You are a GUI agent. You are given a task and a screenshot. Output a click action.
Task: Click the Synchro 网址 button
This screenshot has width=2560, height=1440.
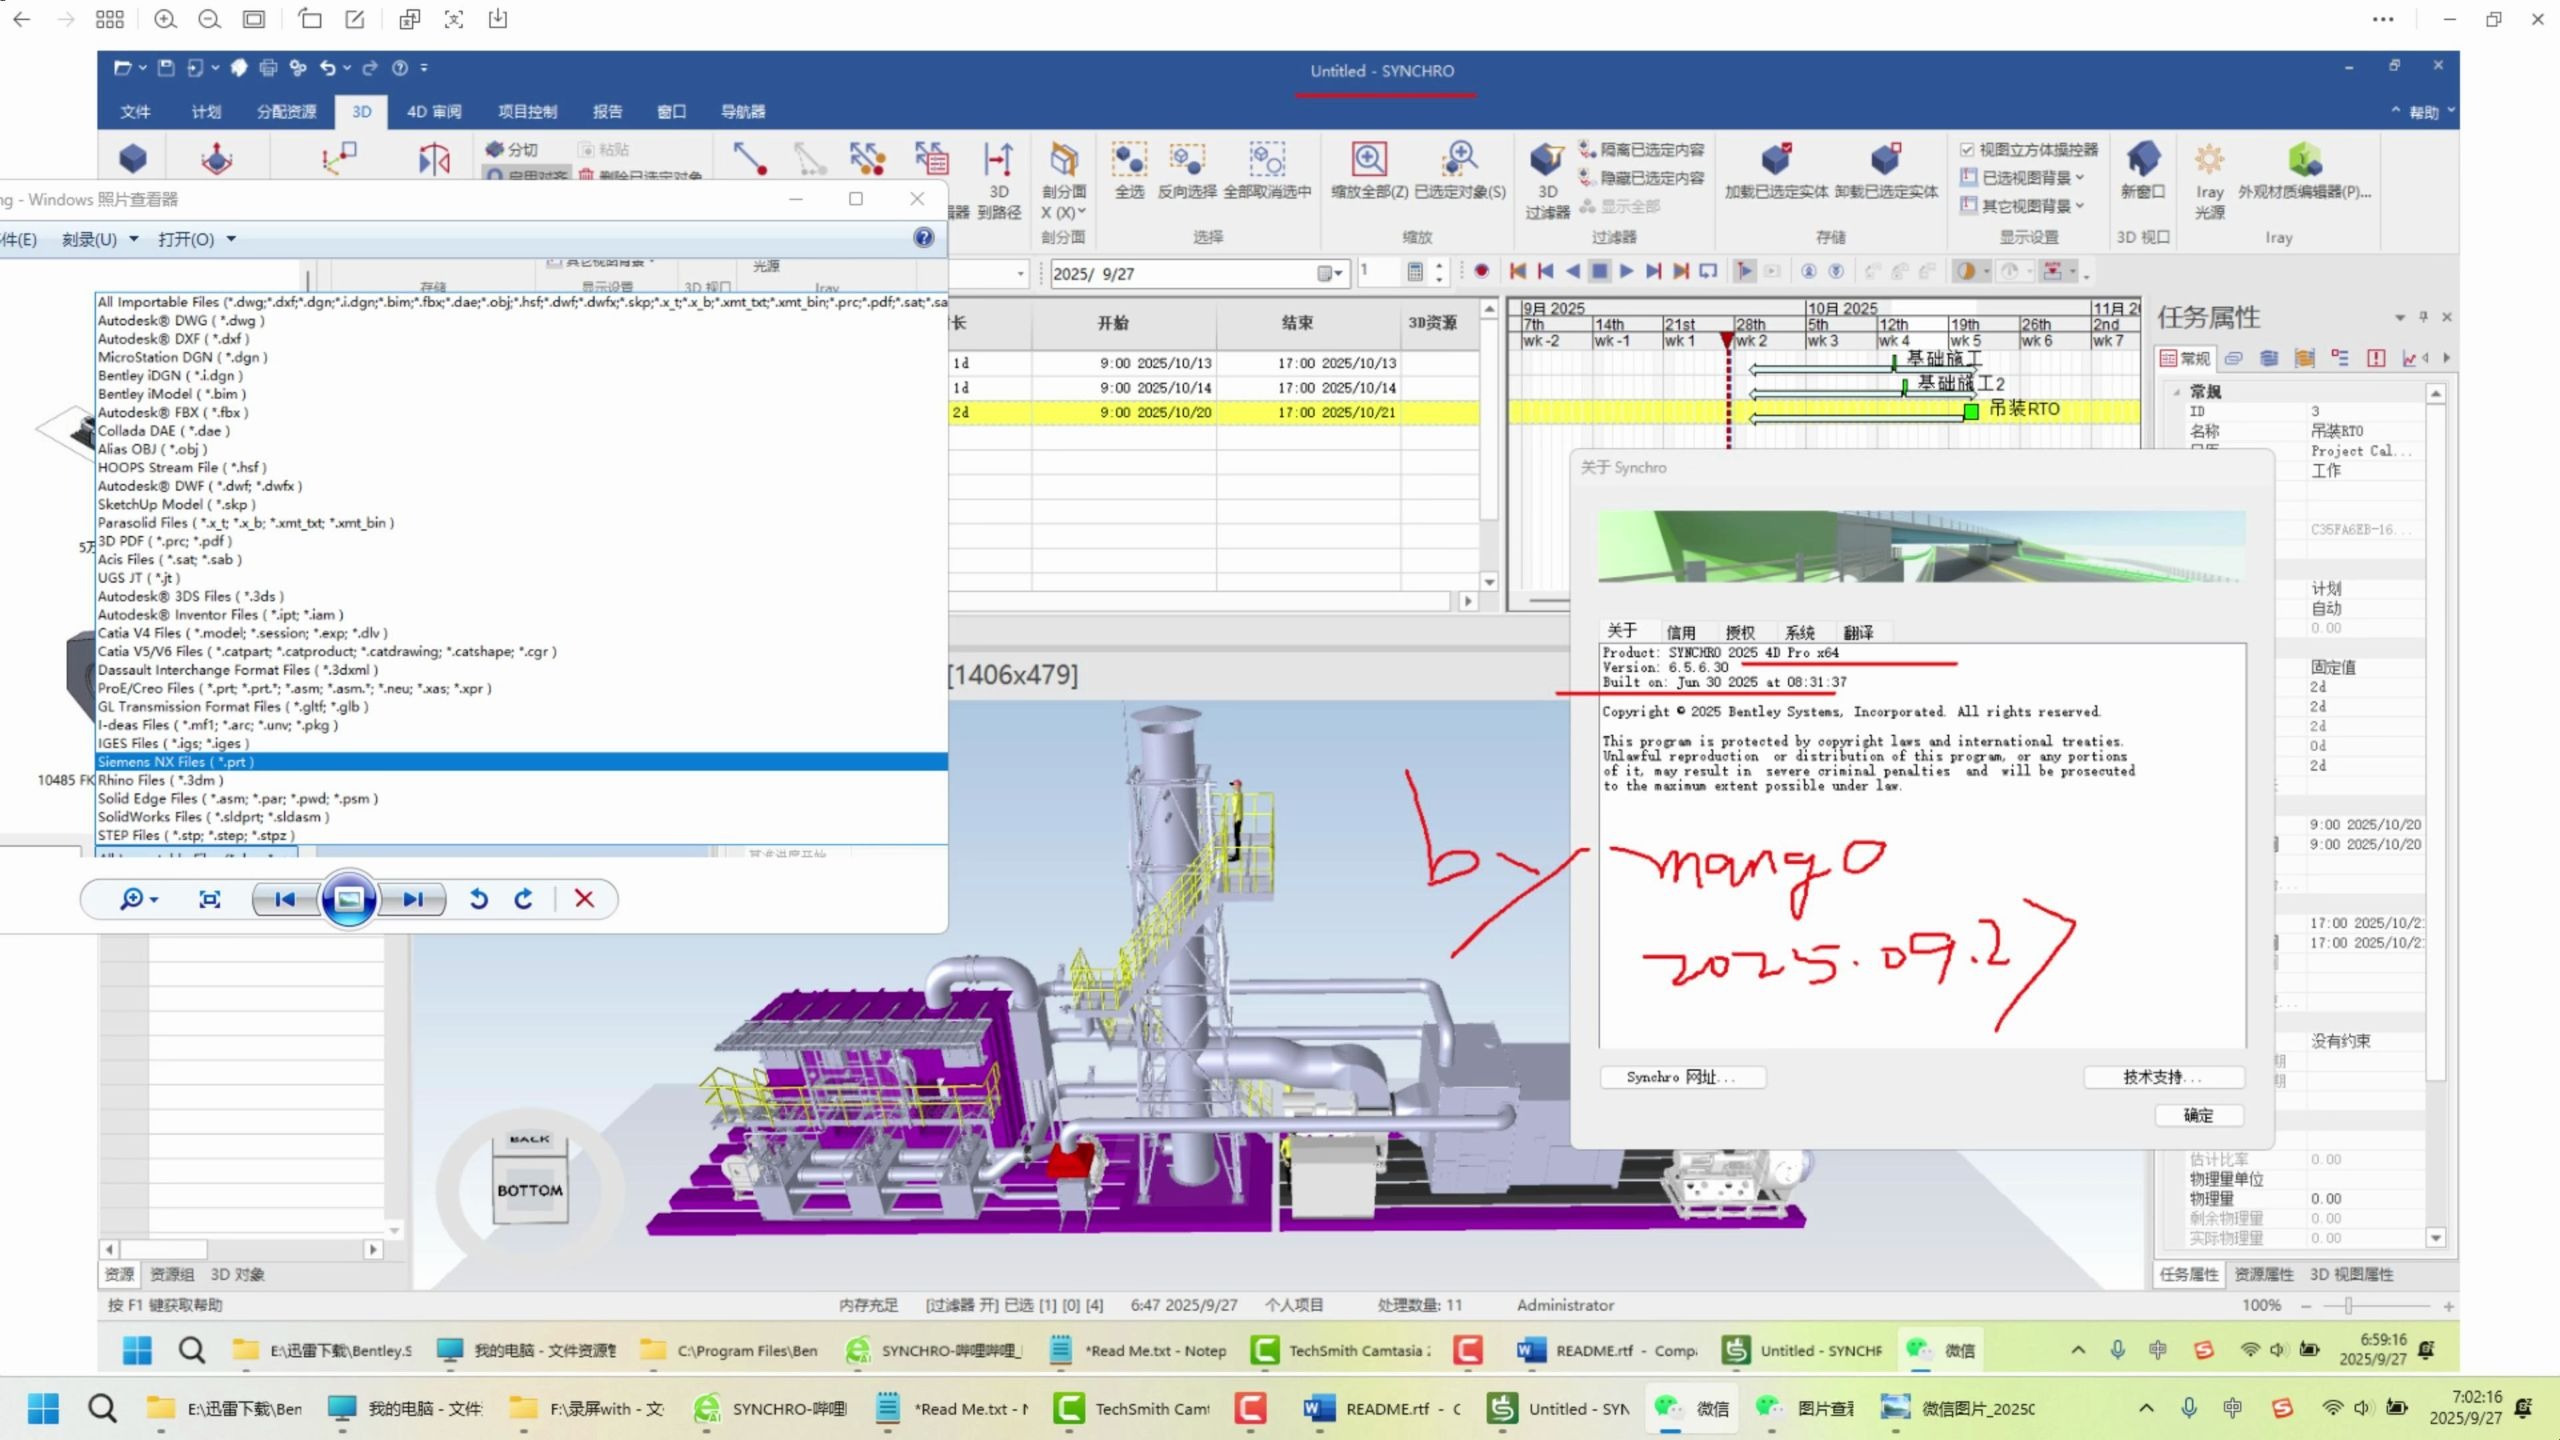click(x=1681, y=1077)
